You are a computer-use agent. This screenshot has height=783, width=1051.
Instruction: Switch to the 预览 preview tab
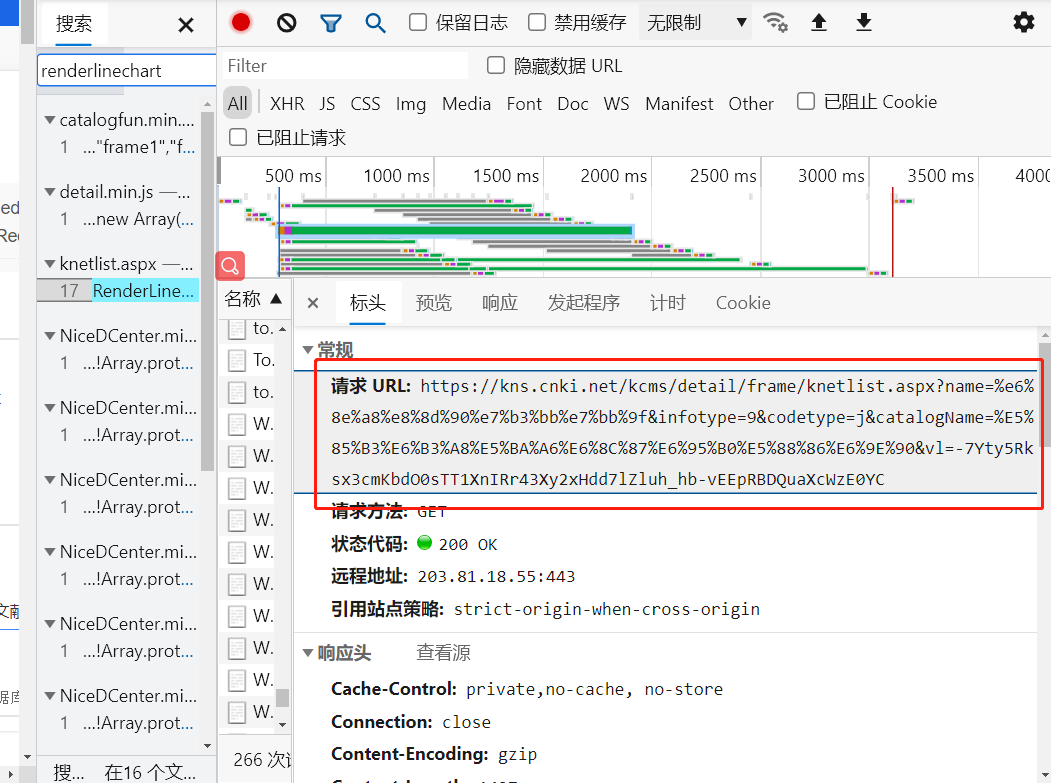pos(434,303)
